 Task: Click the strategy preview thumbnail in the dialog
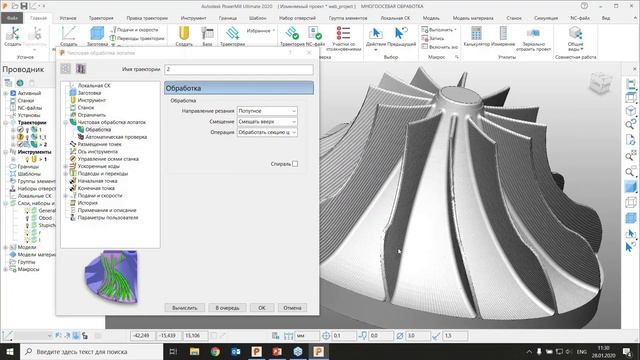click(111, 277)
